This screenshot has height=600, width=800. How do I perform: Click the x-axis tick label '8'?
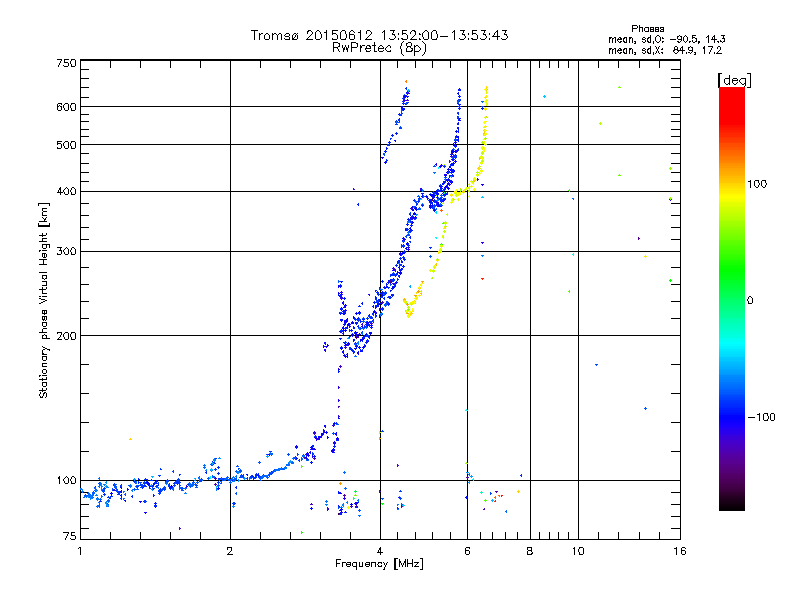pos(530,551)
